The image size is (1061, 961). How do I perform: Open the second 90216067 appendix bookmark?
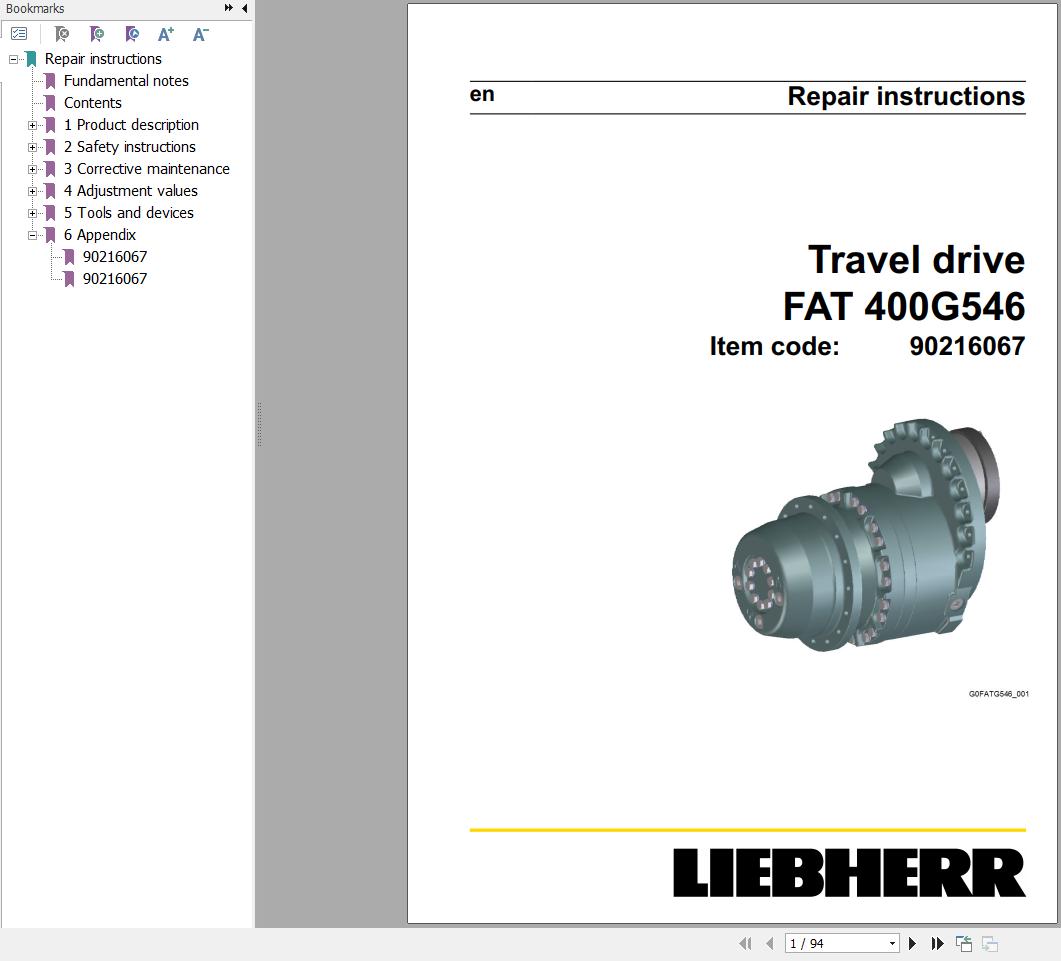point(114,279)
